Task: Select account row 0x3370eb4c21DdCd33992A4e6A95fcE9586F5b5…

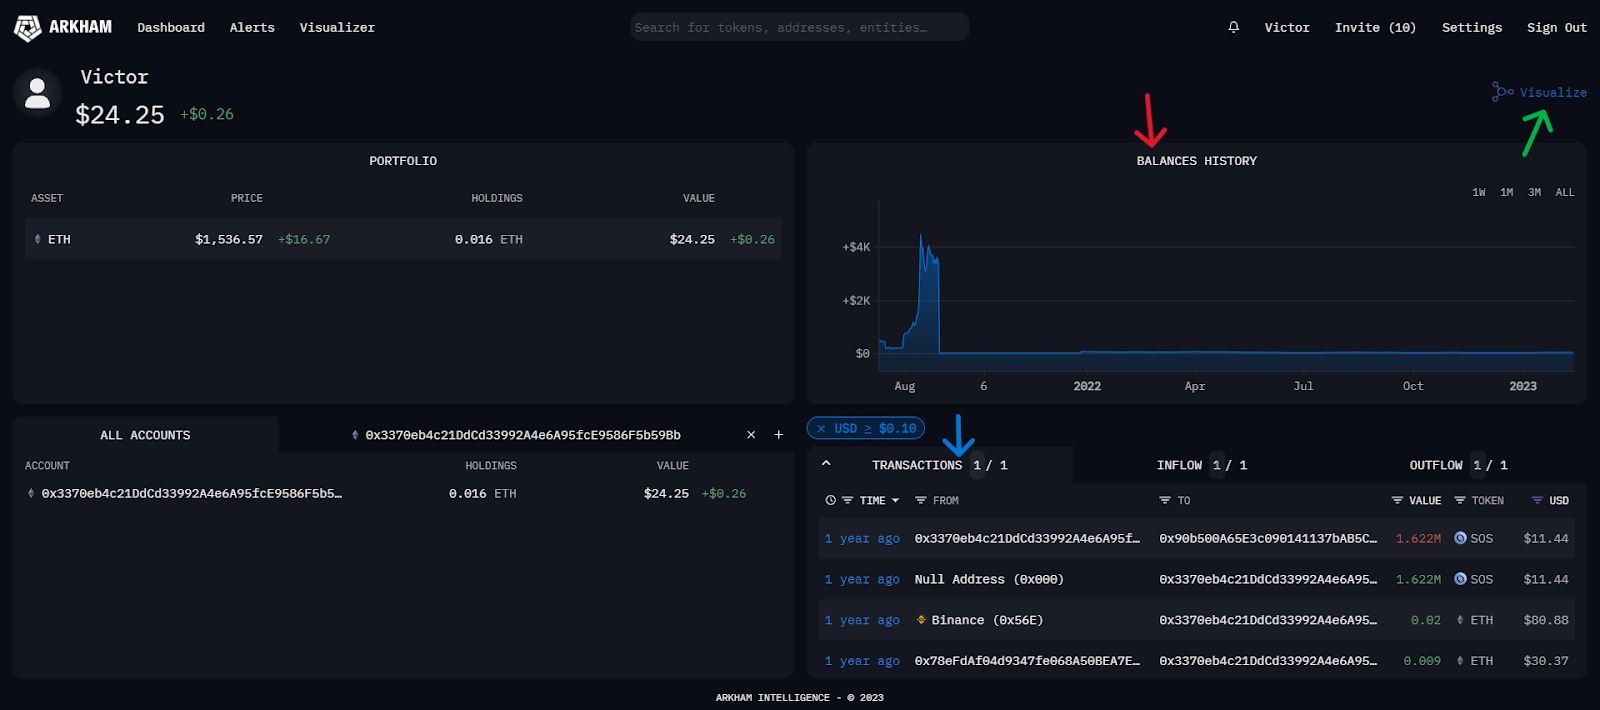Action: tap(402, 494)
